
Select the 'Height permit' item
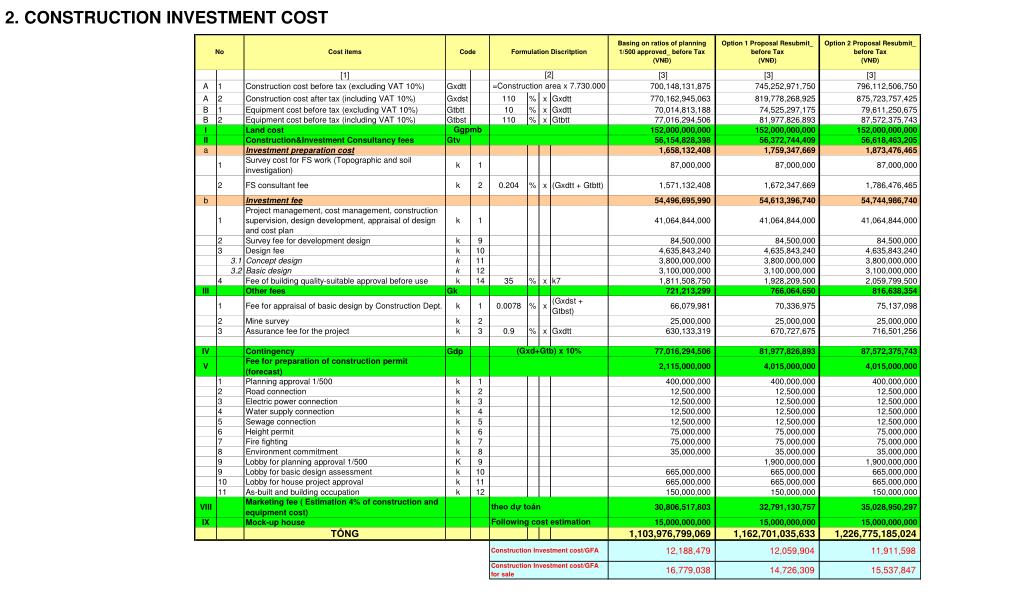pyautogui.click(x=269, y=432)
